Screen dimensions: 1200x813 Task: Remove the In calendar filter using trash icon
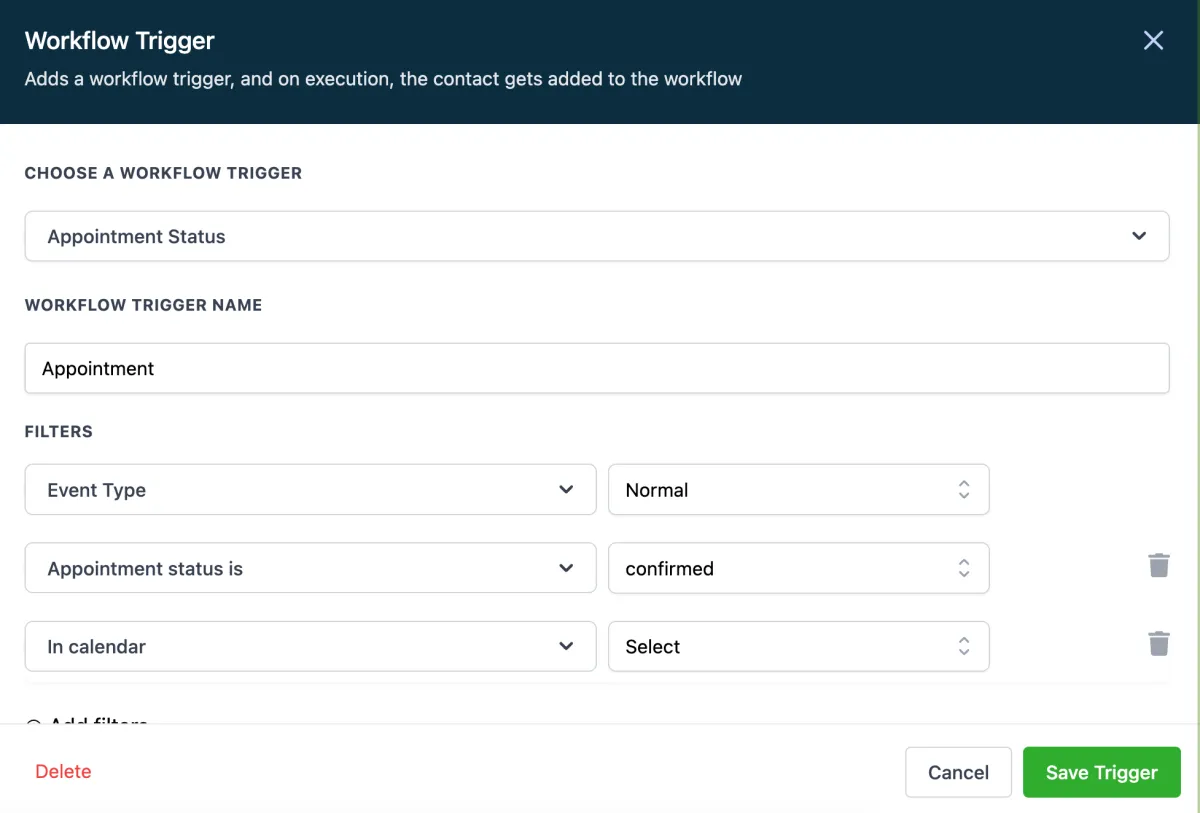pos(1158,644)
